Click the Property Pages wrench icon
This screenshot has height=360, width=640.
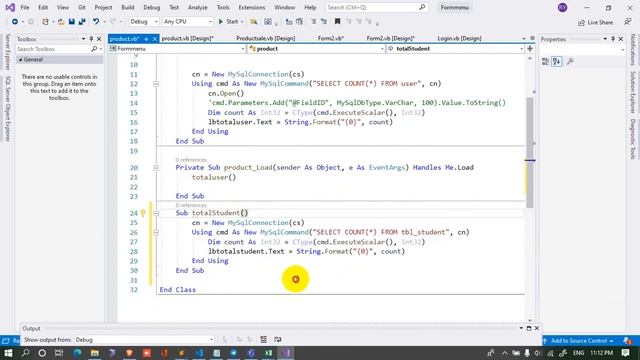[570, 61]
